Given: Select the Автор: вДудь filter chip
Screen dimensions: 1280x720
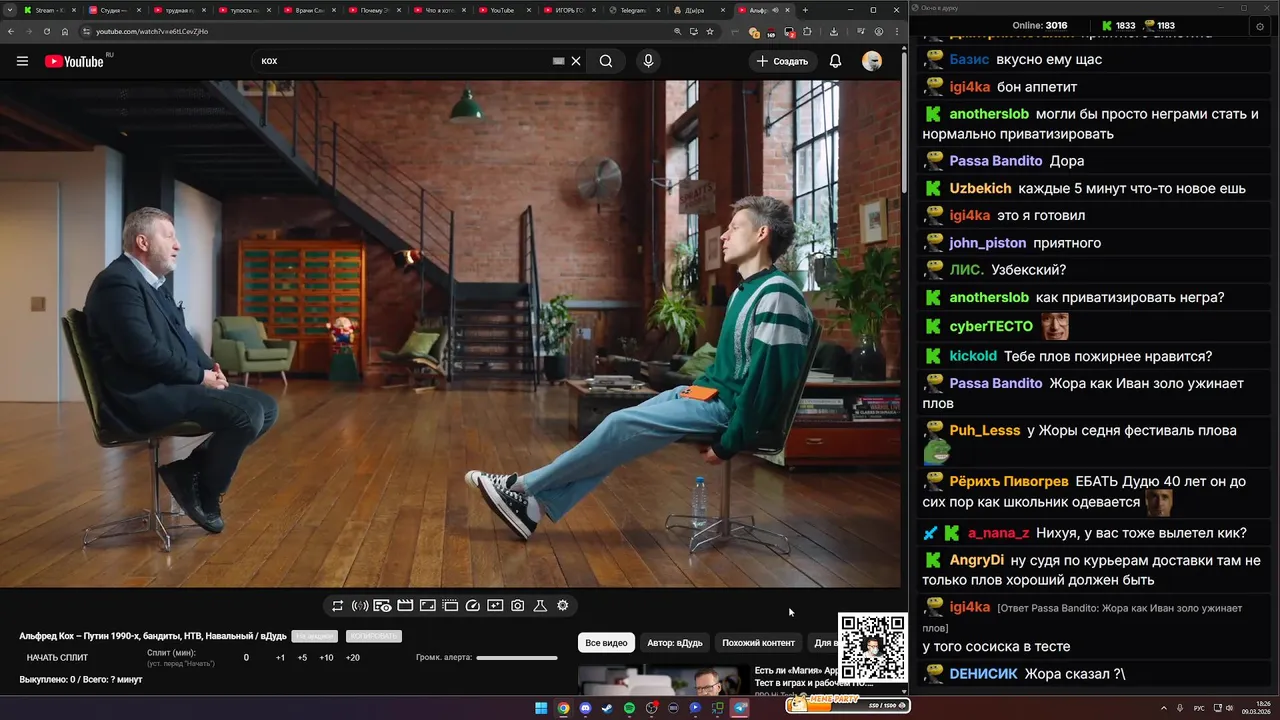Looking at the screenshot, I should click(x=675, y=643).
